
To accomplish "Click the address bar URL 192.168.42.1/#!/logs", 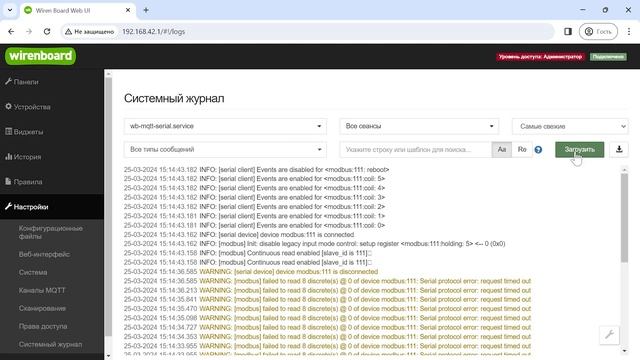I will (x=153, y=31).
